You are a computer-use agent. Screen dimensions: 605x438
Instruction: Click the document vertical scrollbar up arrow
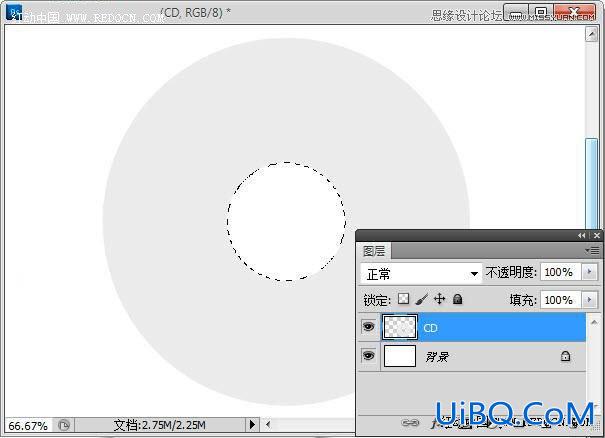[591, 34]
